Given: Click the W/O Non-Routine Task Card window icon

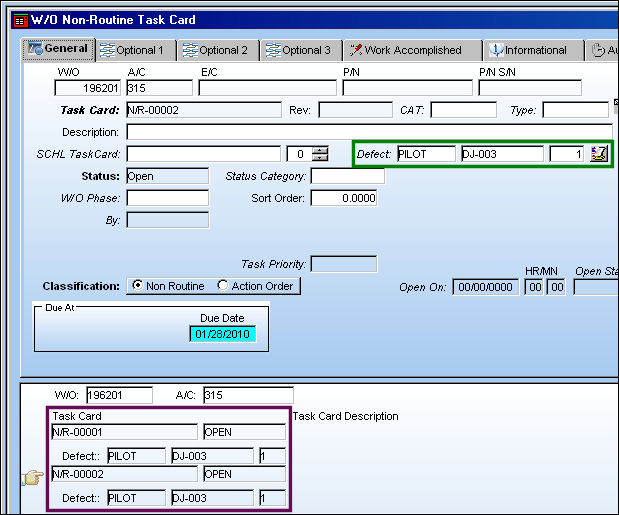Looking at the screenshot, I should pos(21,20).
